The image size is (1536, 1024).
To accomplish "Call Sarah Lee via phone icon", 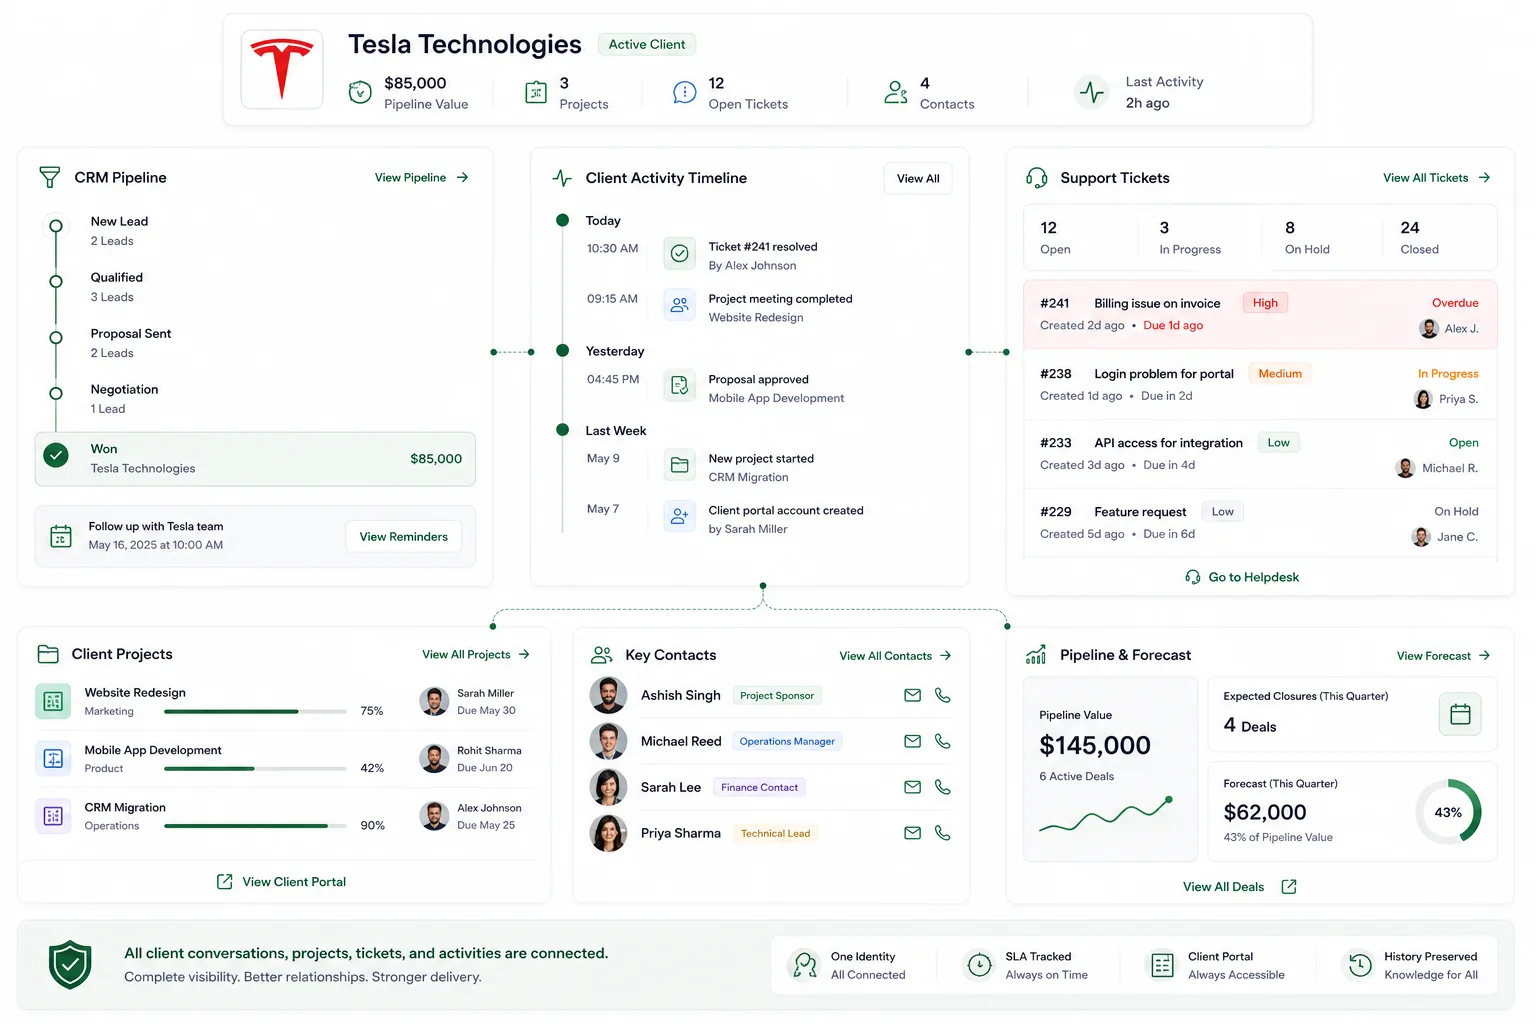I will 942,787.
